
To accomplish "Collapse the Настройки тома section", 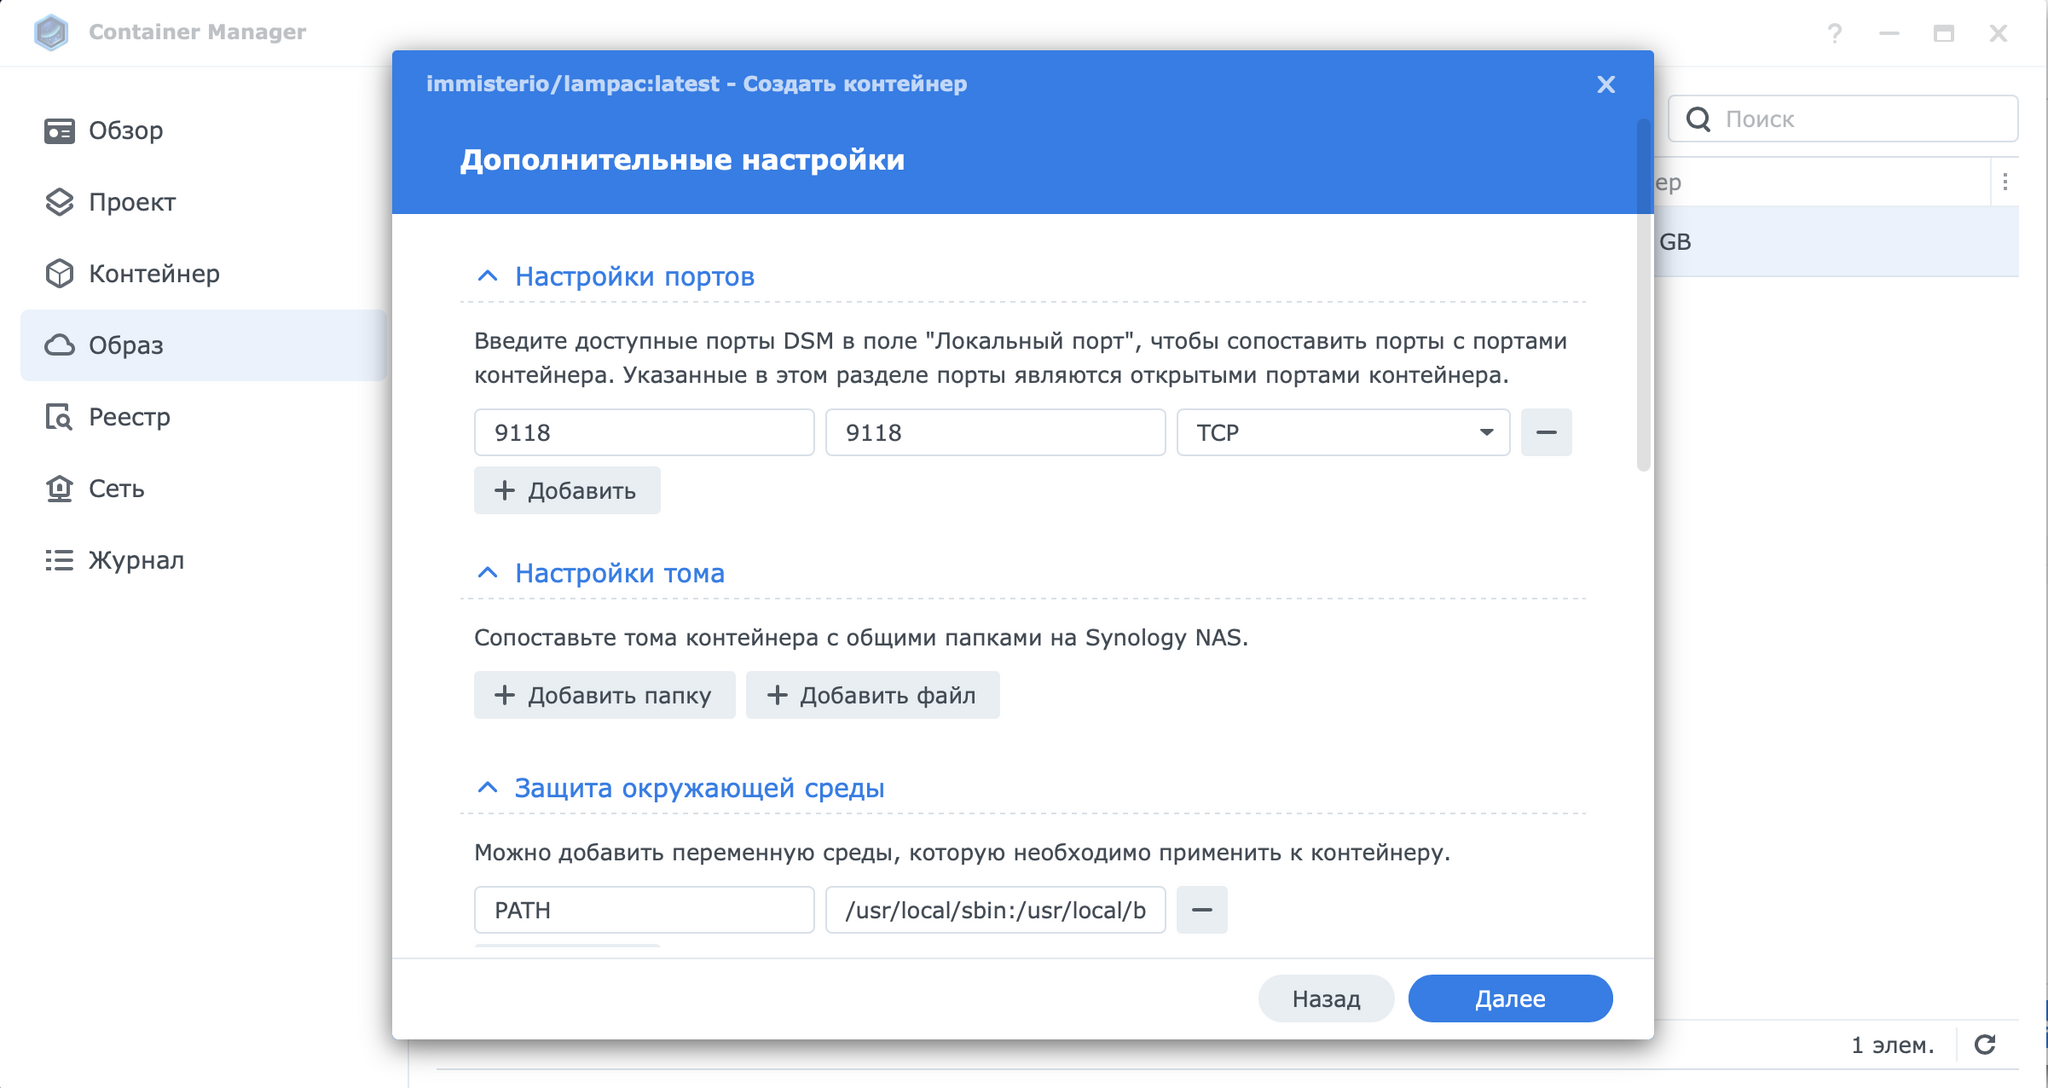I will click(487, 573).
